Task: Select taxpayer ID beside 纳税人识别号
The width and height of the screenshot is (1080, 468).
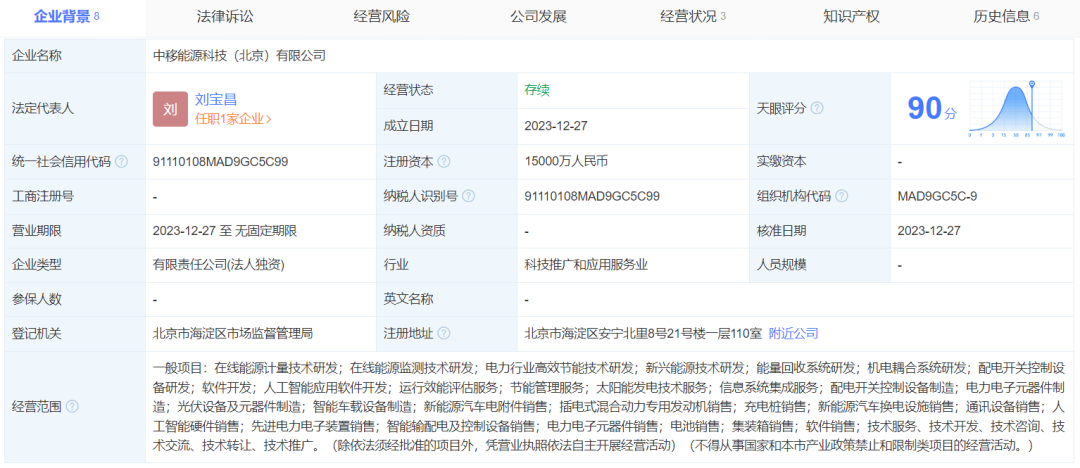Action: (x=592, y=196)
